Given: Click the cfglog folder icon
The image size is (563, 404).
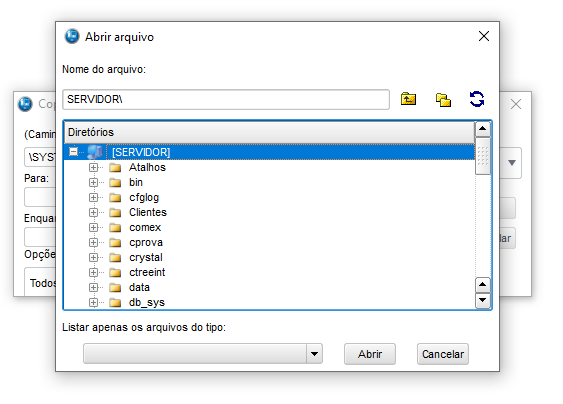Looking at the screenshot, I should (115, 198).
